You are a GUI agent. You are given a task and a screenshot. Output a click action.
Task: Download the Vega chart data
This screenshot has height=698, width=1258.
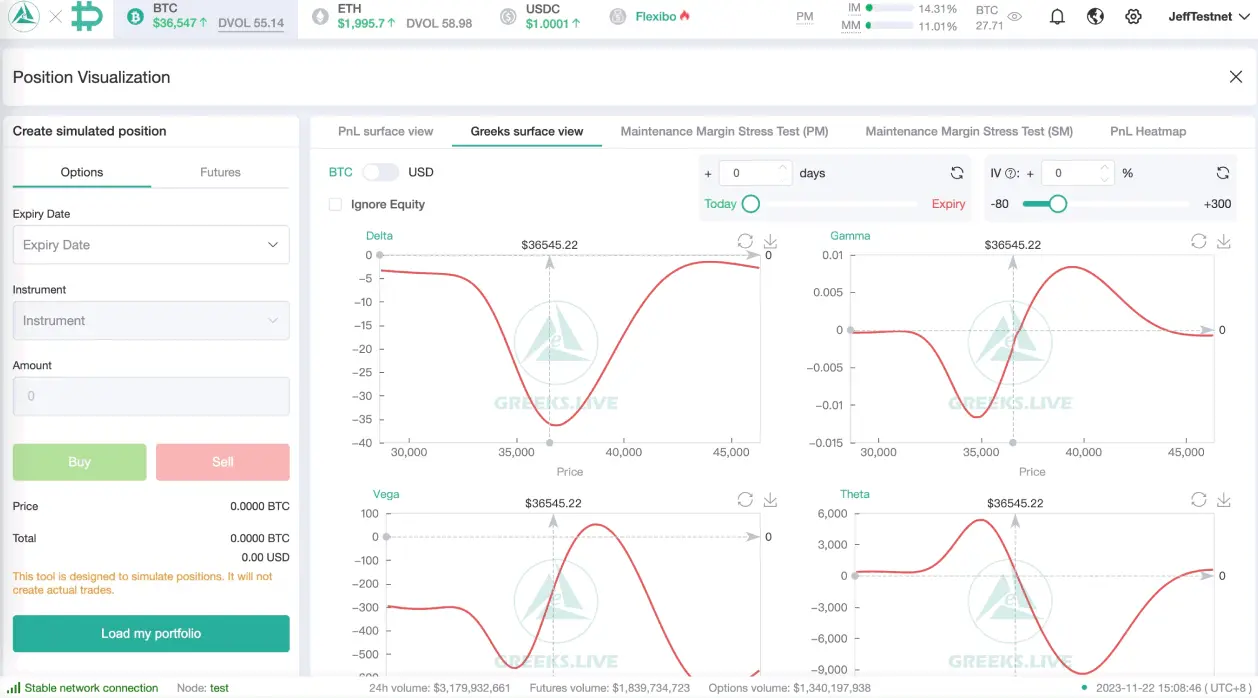[x=769, y=499]
